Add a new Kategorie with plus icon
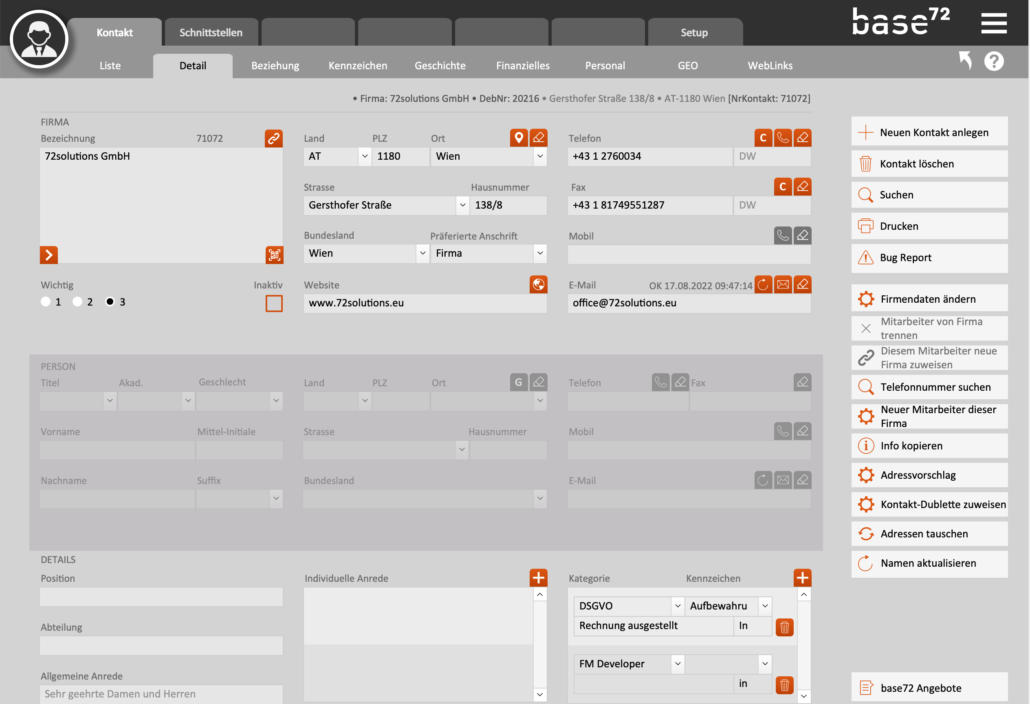Screen dimensions: 1030x704 point(802,578)
